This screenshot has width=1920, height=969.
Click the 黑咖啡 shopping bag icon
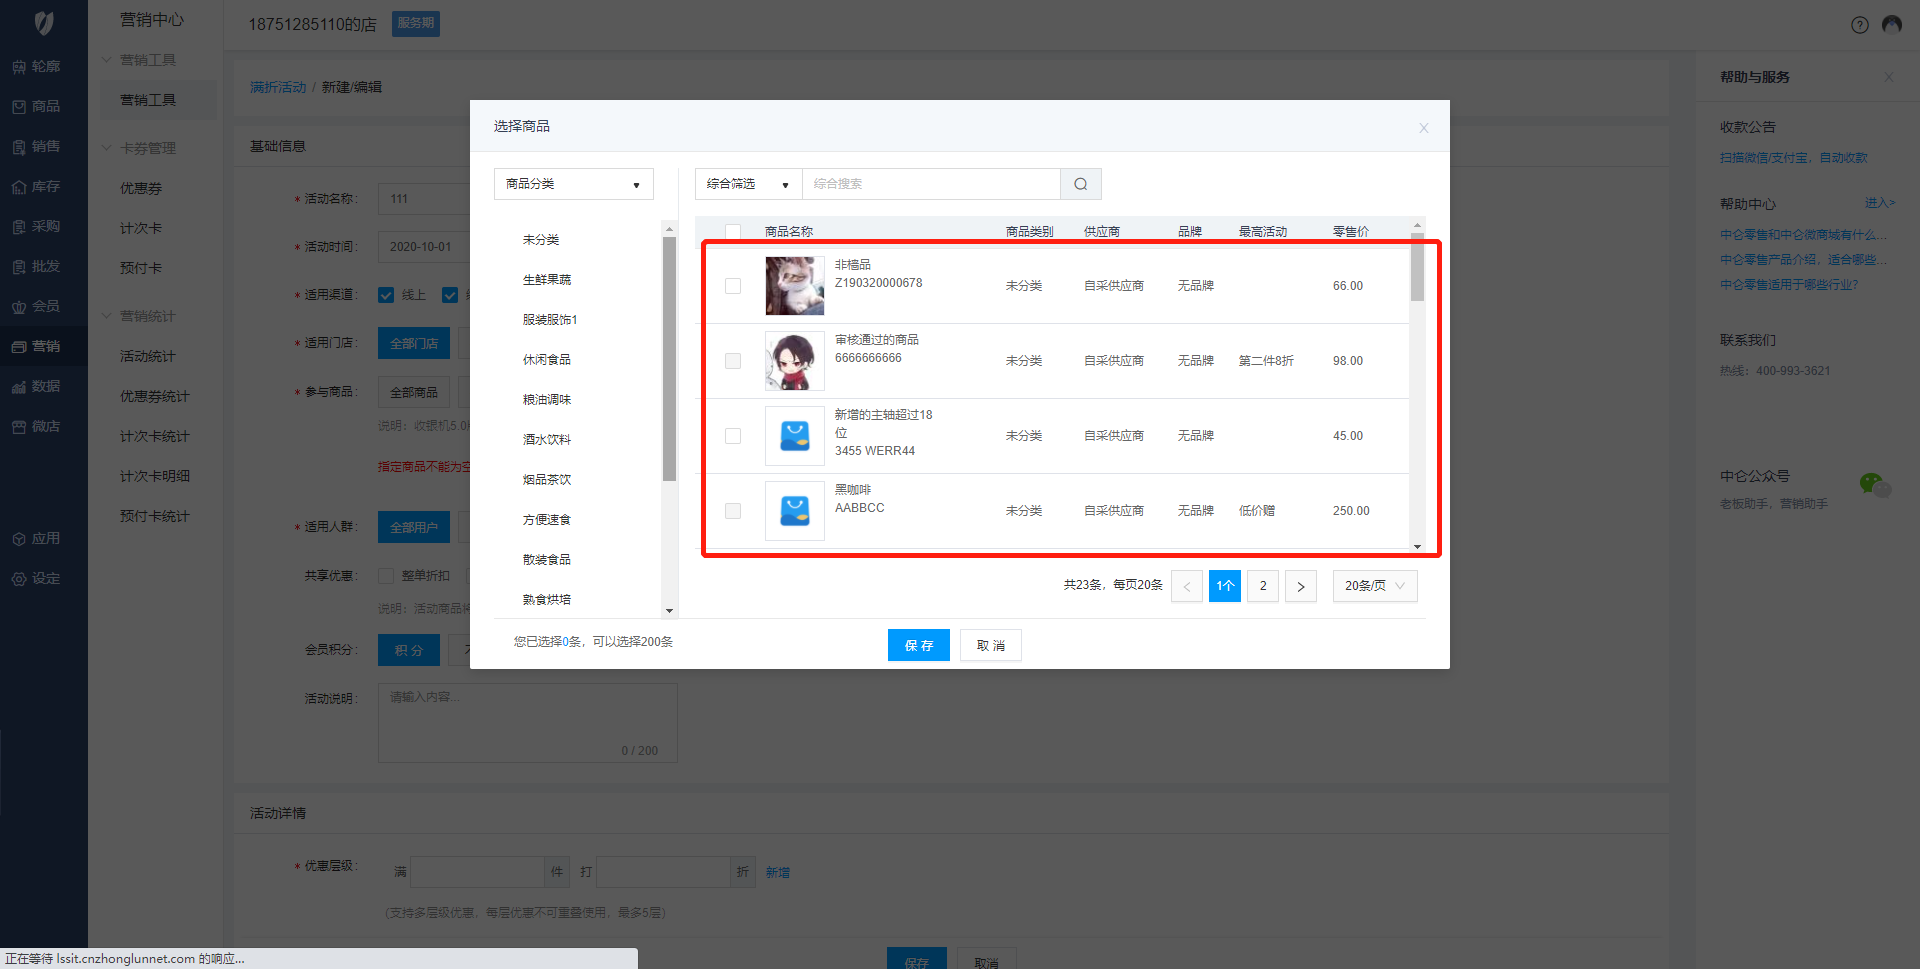(794, 511)
